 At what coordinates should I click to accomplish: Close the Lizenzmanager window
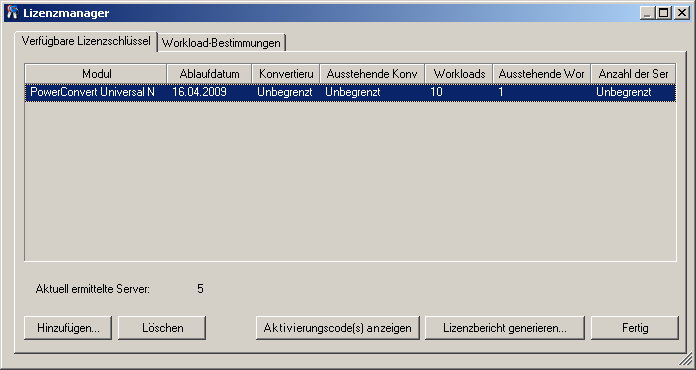pos(681,13)
